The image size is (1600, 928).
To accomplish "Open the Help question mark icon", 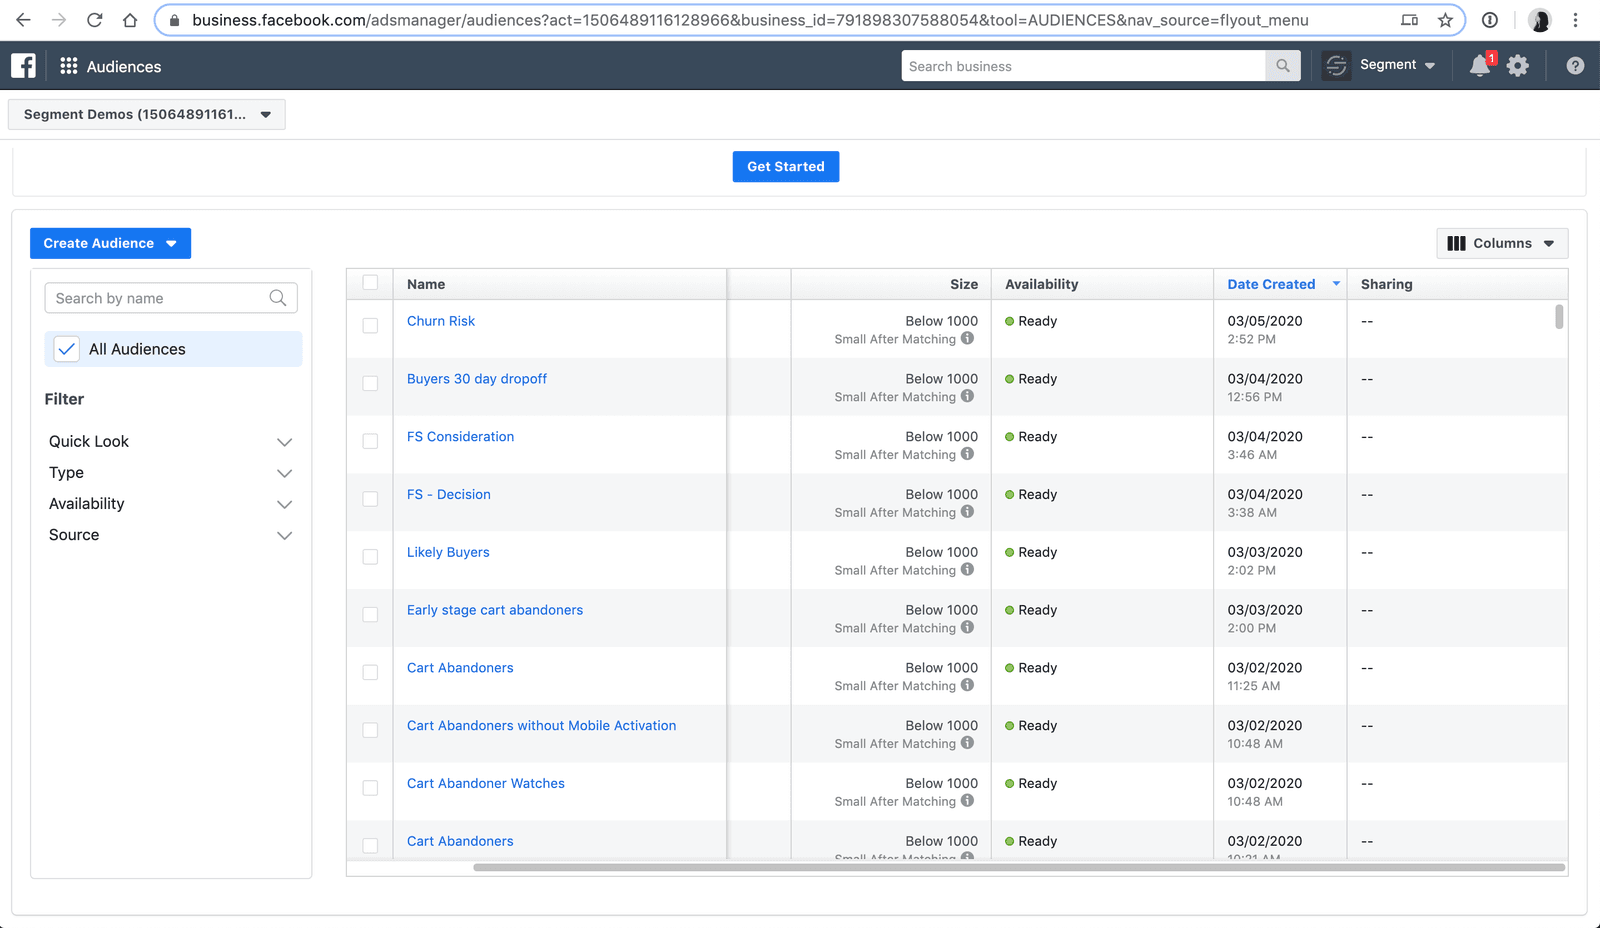I will click(1575, 65).
